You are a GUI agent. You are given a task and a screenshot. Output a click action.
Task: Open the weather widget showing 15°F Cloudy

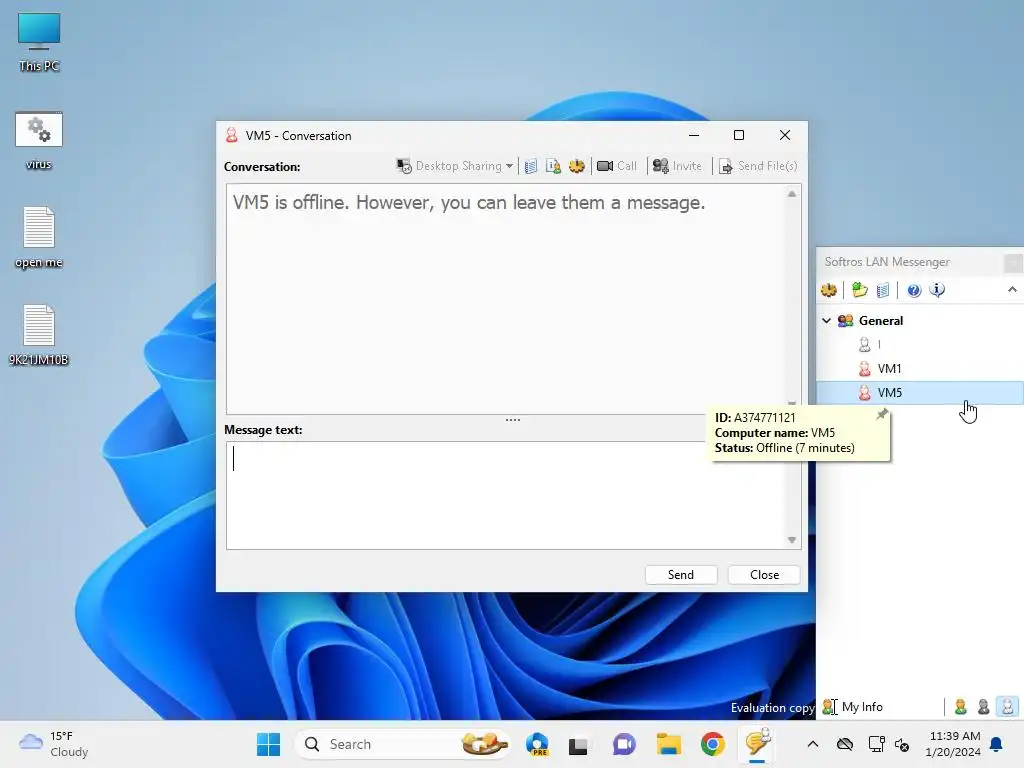(54, 744)
